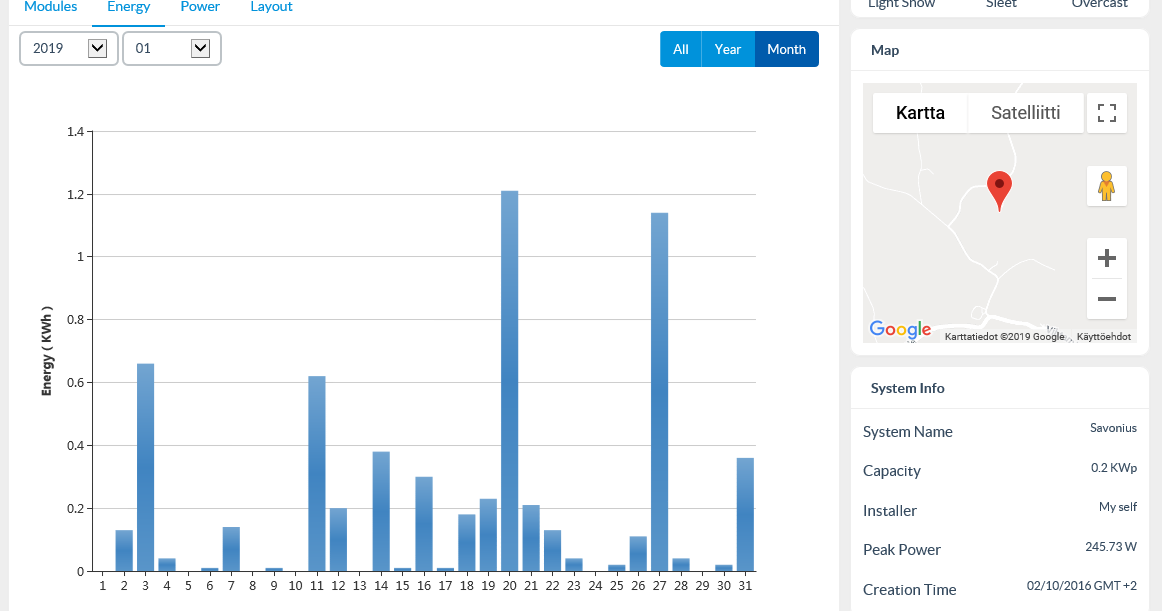The width and height of the screenshot is (1162, 611).
Task: Switch to the Power tab
Action: 200,7
